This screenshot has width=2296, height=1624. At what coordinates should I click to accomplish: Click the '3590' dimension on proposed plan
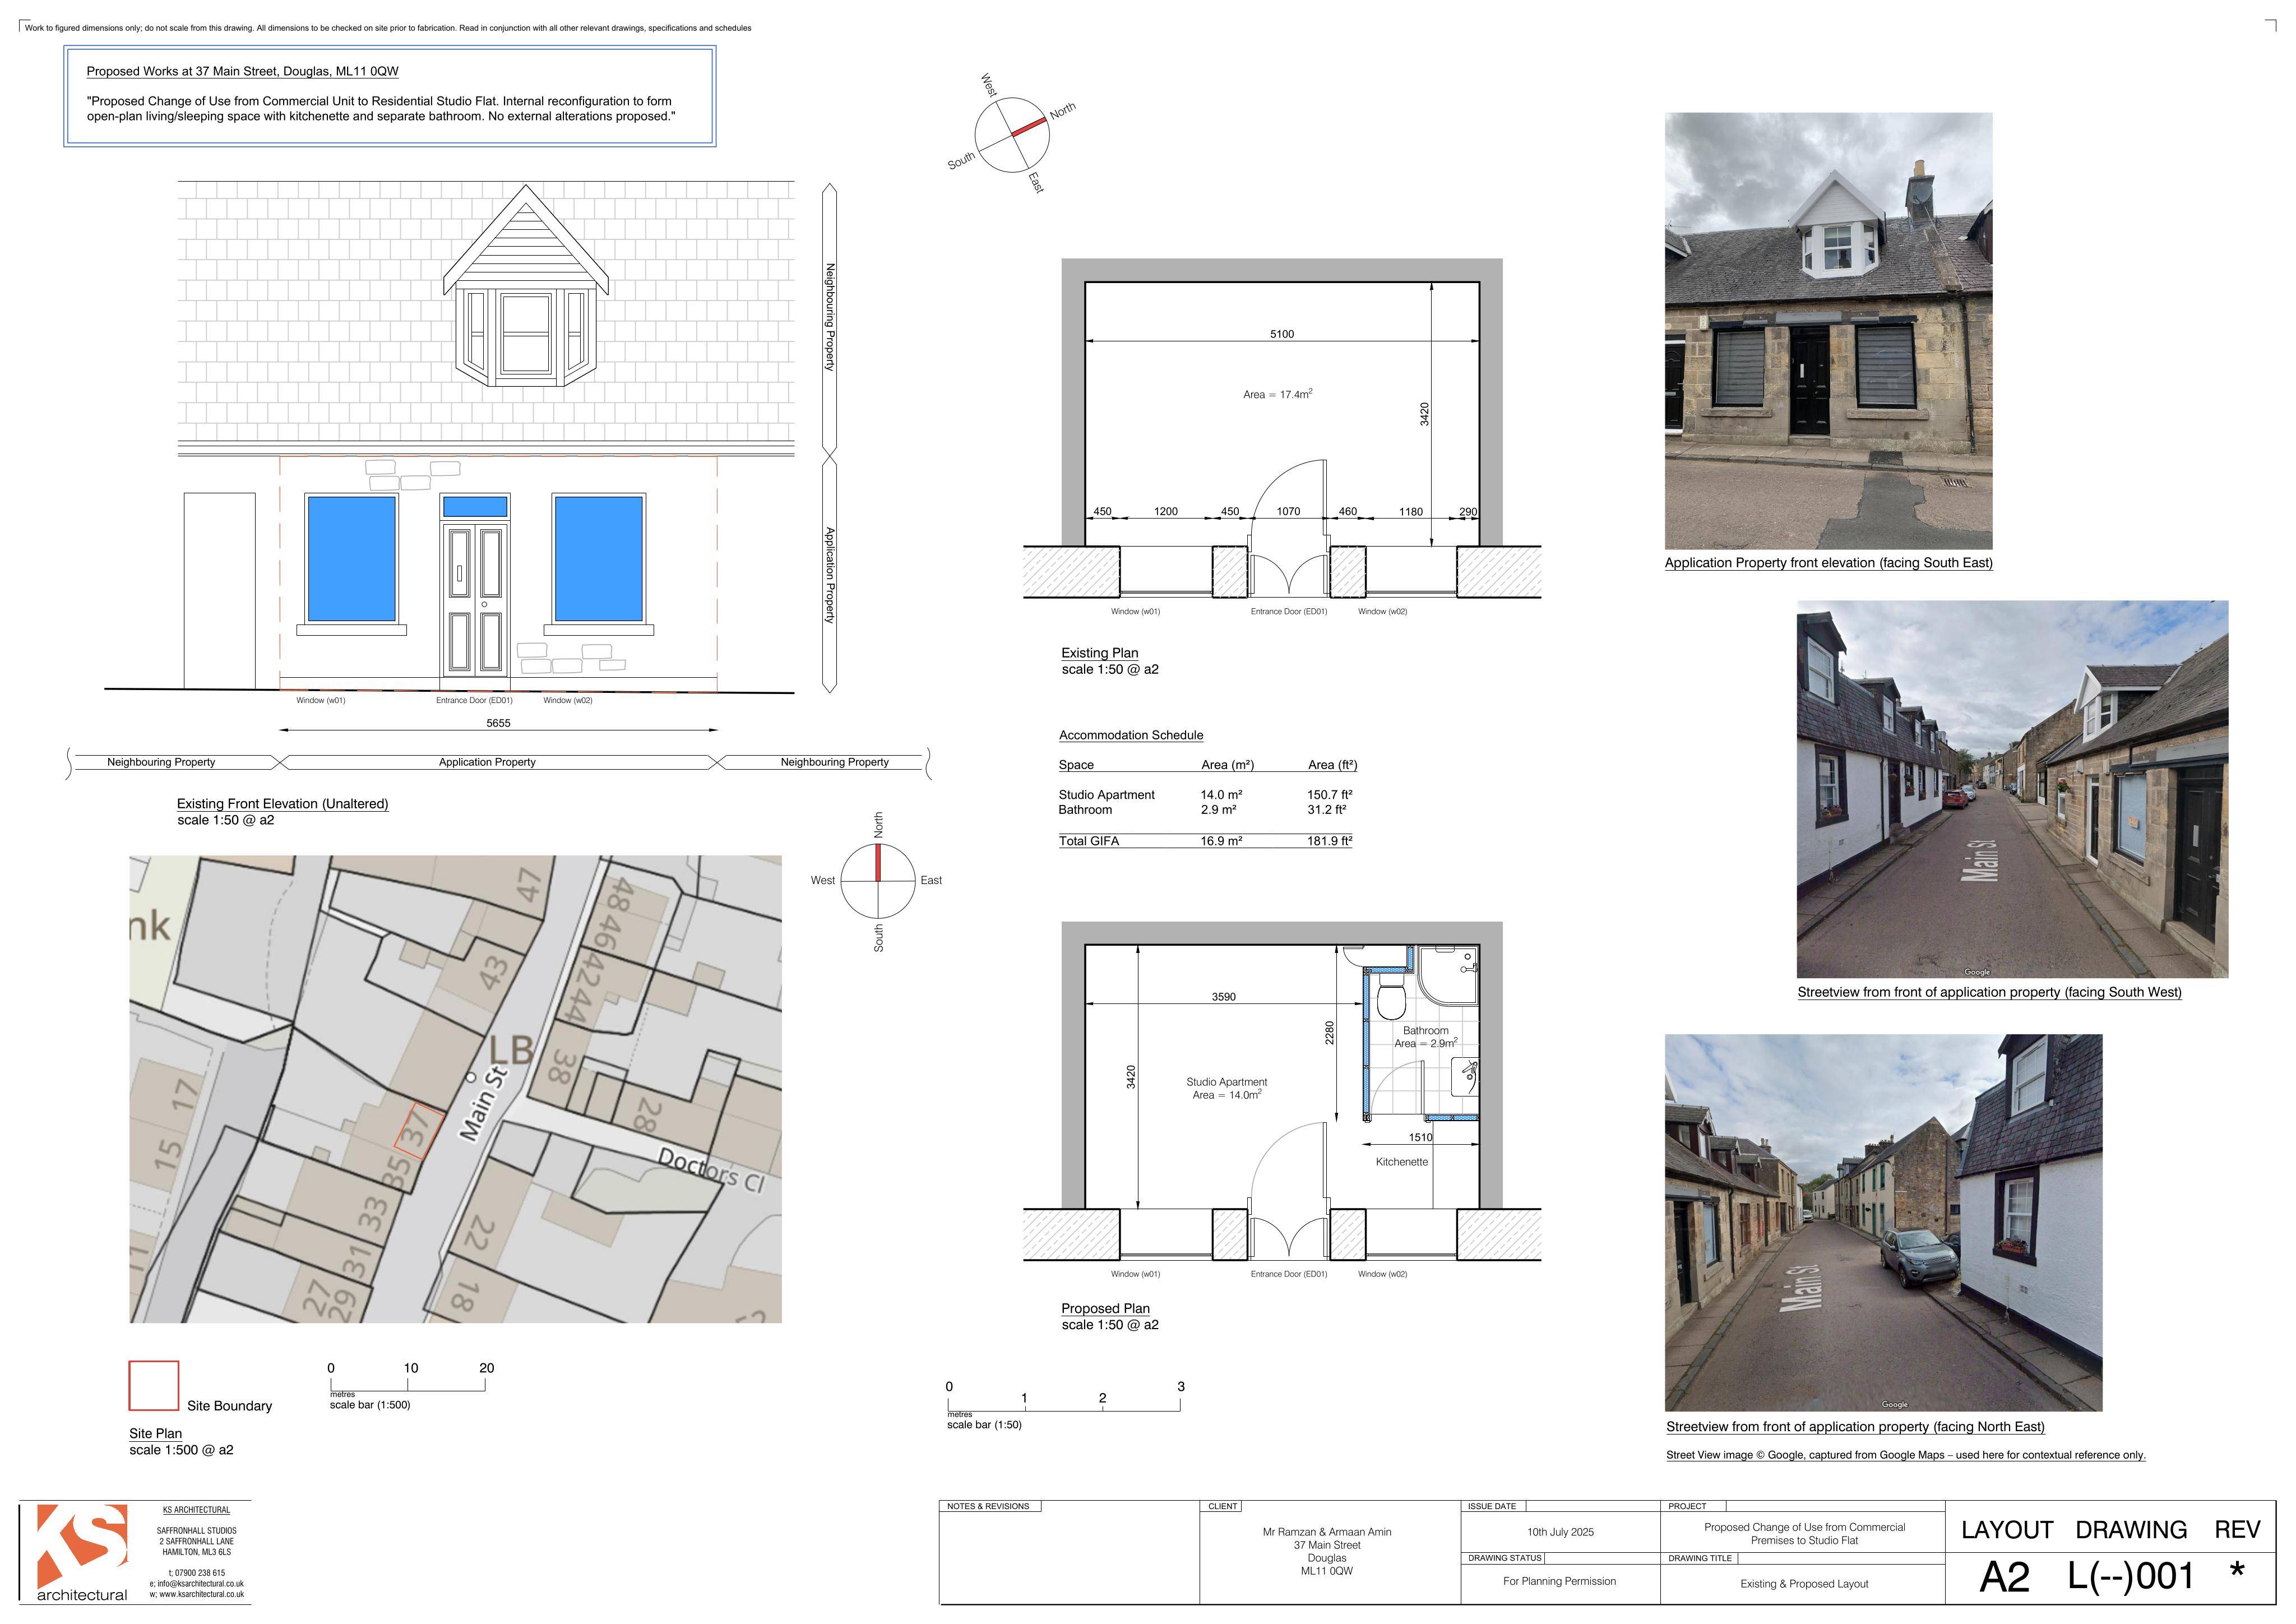[1223, 997]
